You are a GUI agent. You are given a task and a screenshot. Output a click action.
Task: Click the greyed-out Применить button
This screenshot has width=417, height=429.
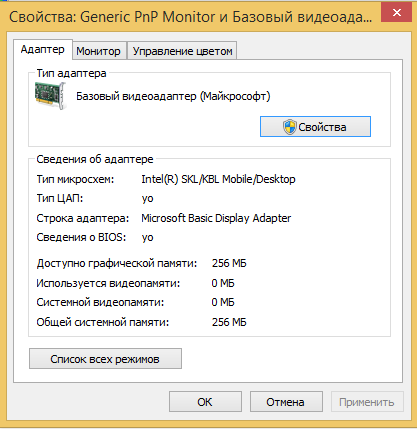point(367,402)
